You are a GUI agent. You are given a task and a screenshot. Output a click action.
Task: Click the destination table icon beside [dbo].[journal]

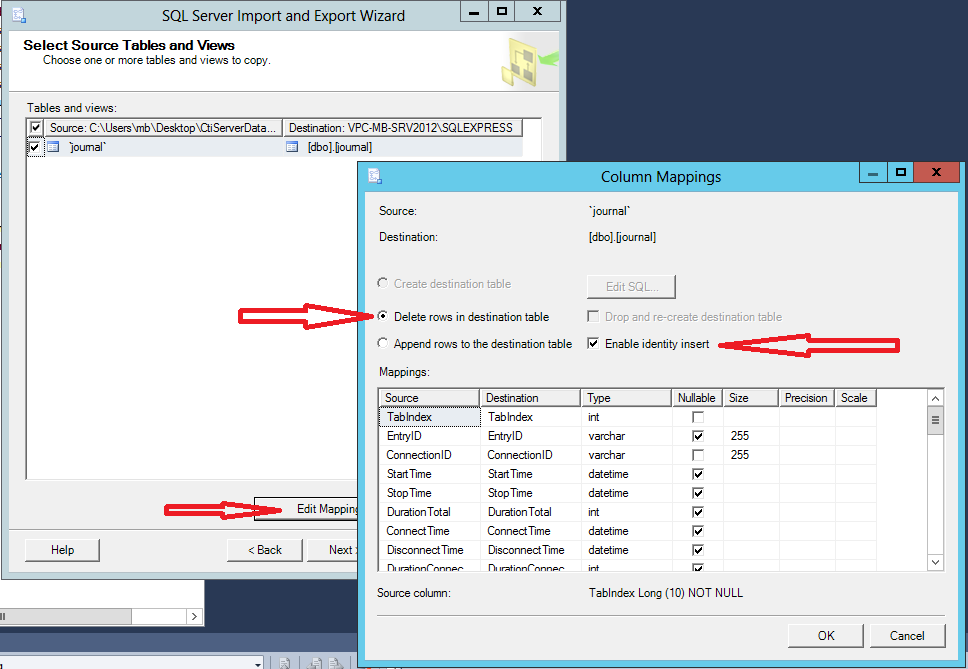click(292, 147)
